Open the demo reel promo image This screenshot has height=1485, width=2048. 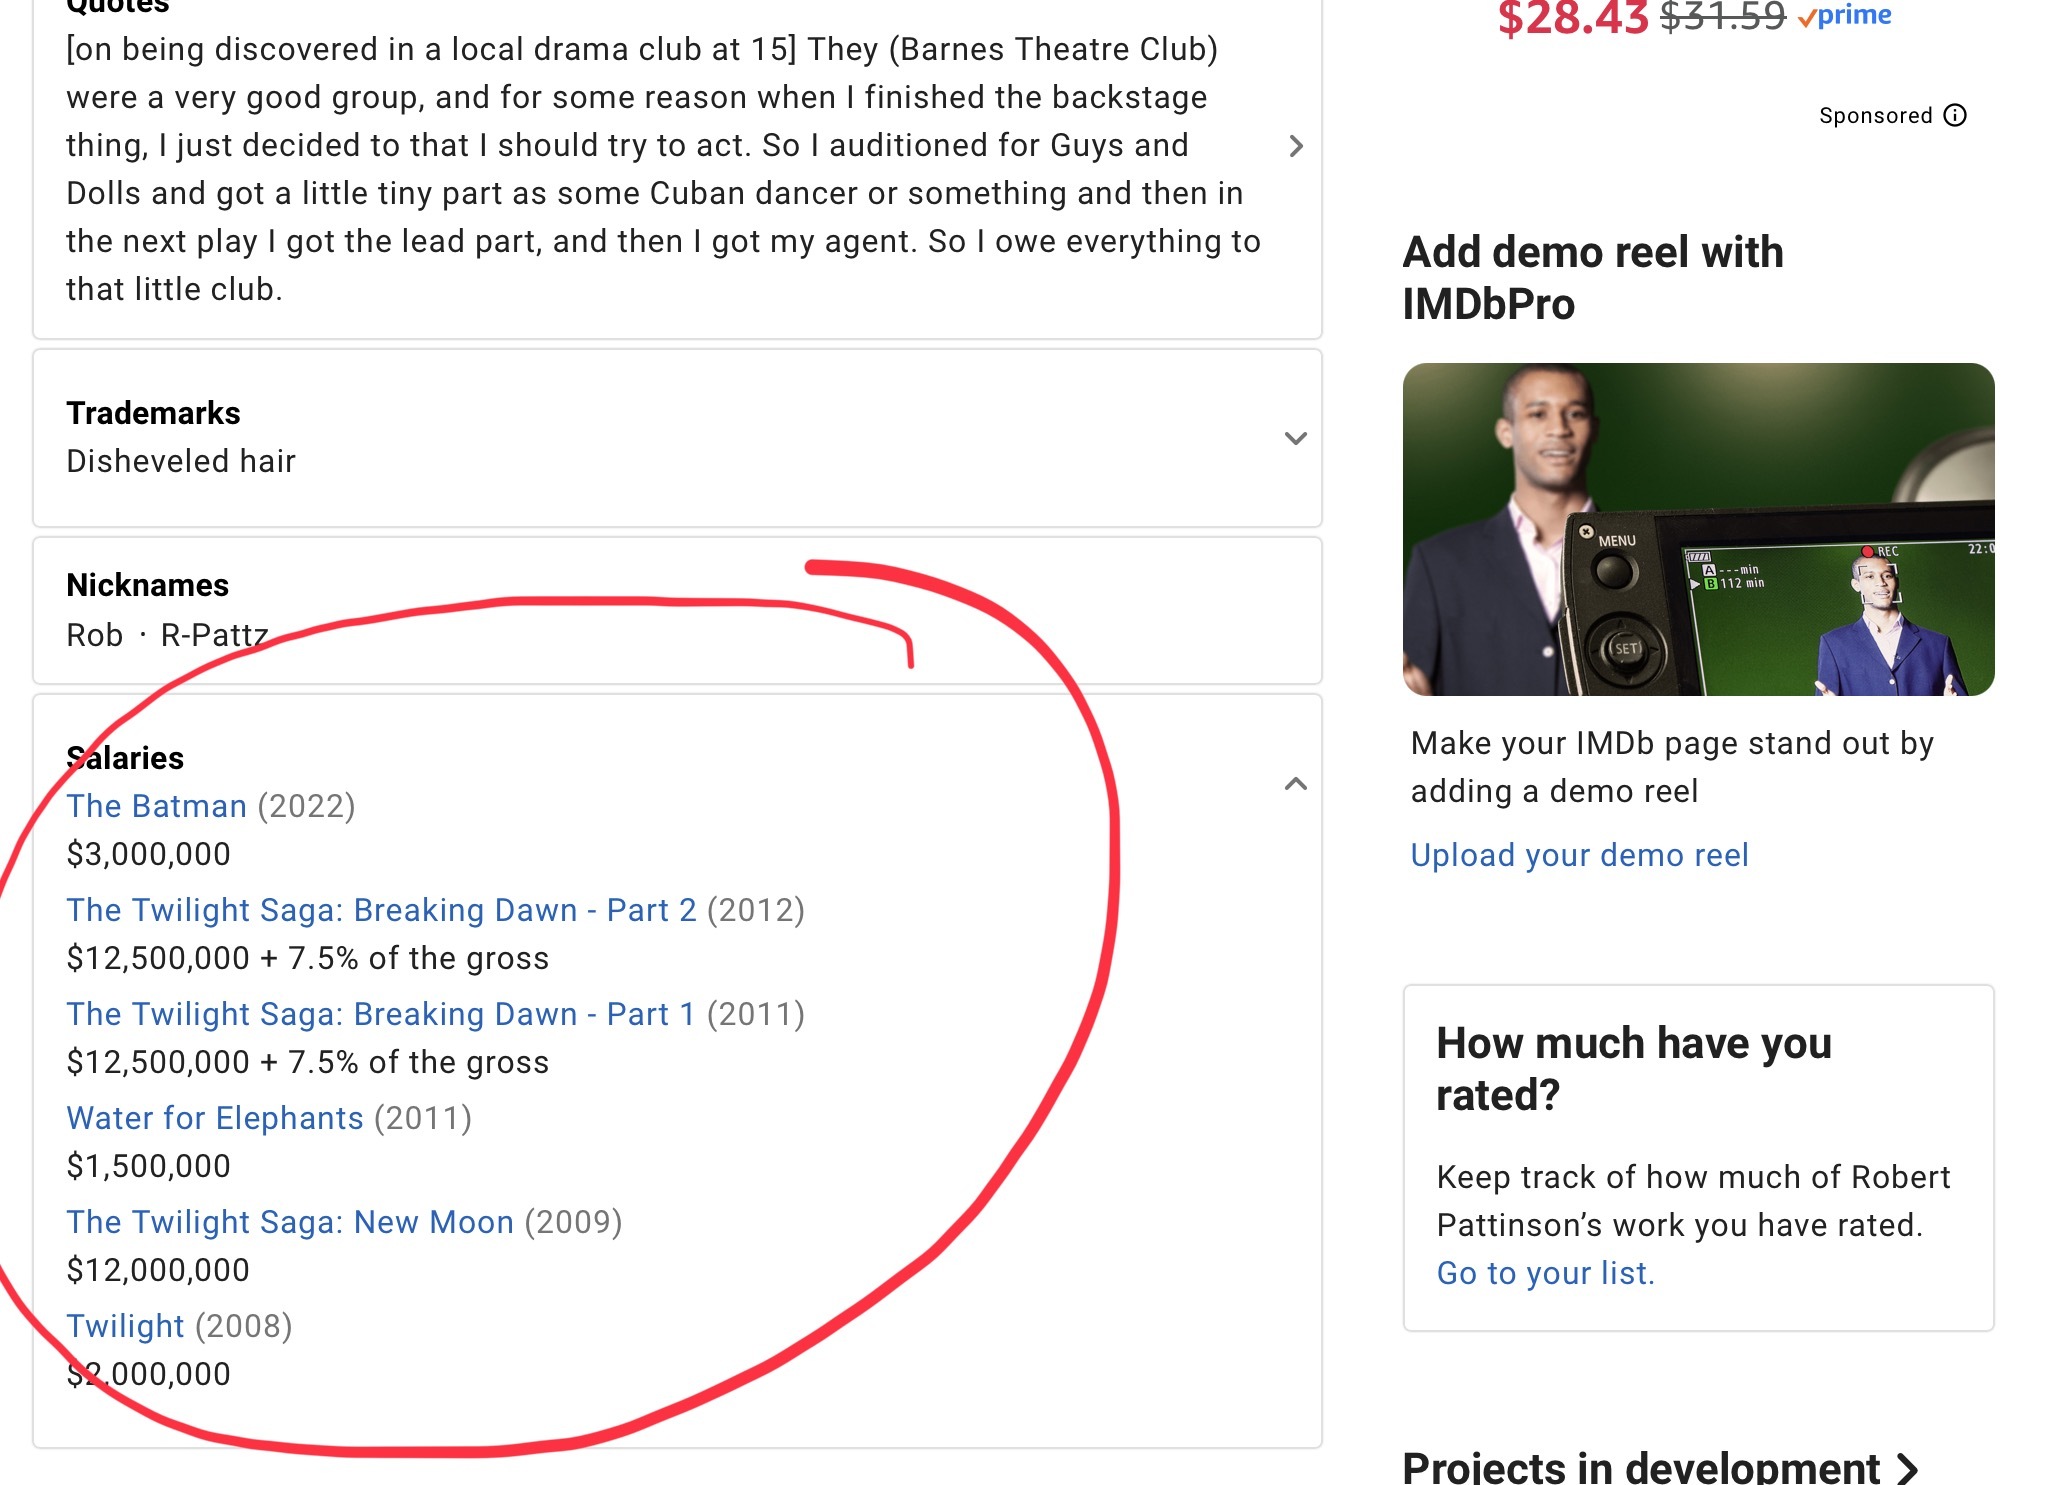click(x=1698, y=529)
